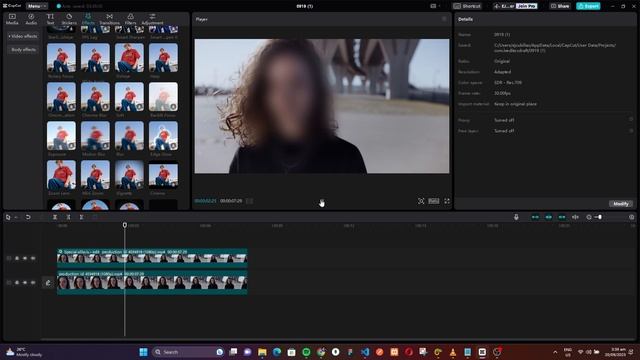Click the timeline playhead marker
This screenshot has width=640, height=360.
pyautogui.click(x=124, y=225)
